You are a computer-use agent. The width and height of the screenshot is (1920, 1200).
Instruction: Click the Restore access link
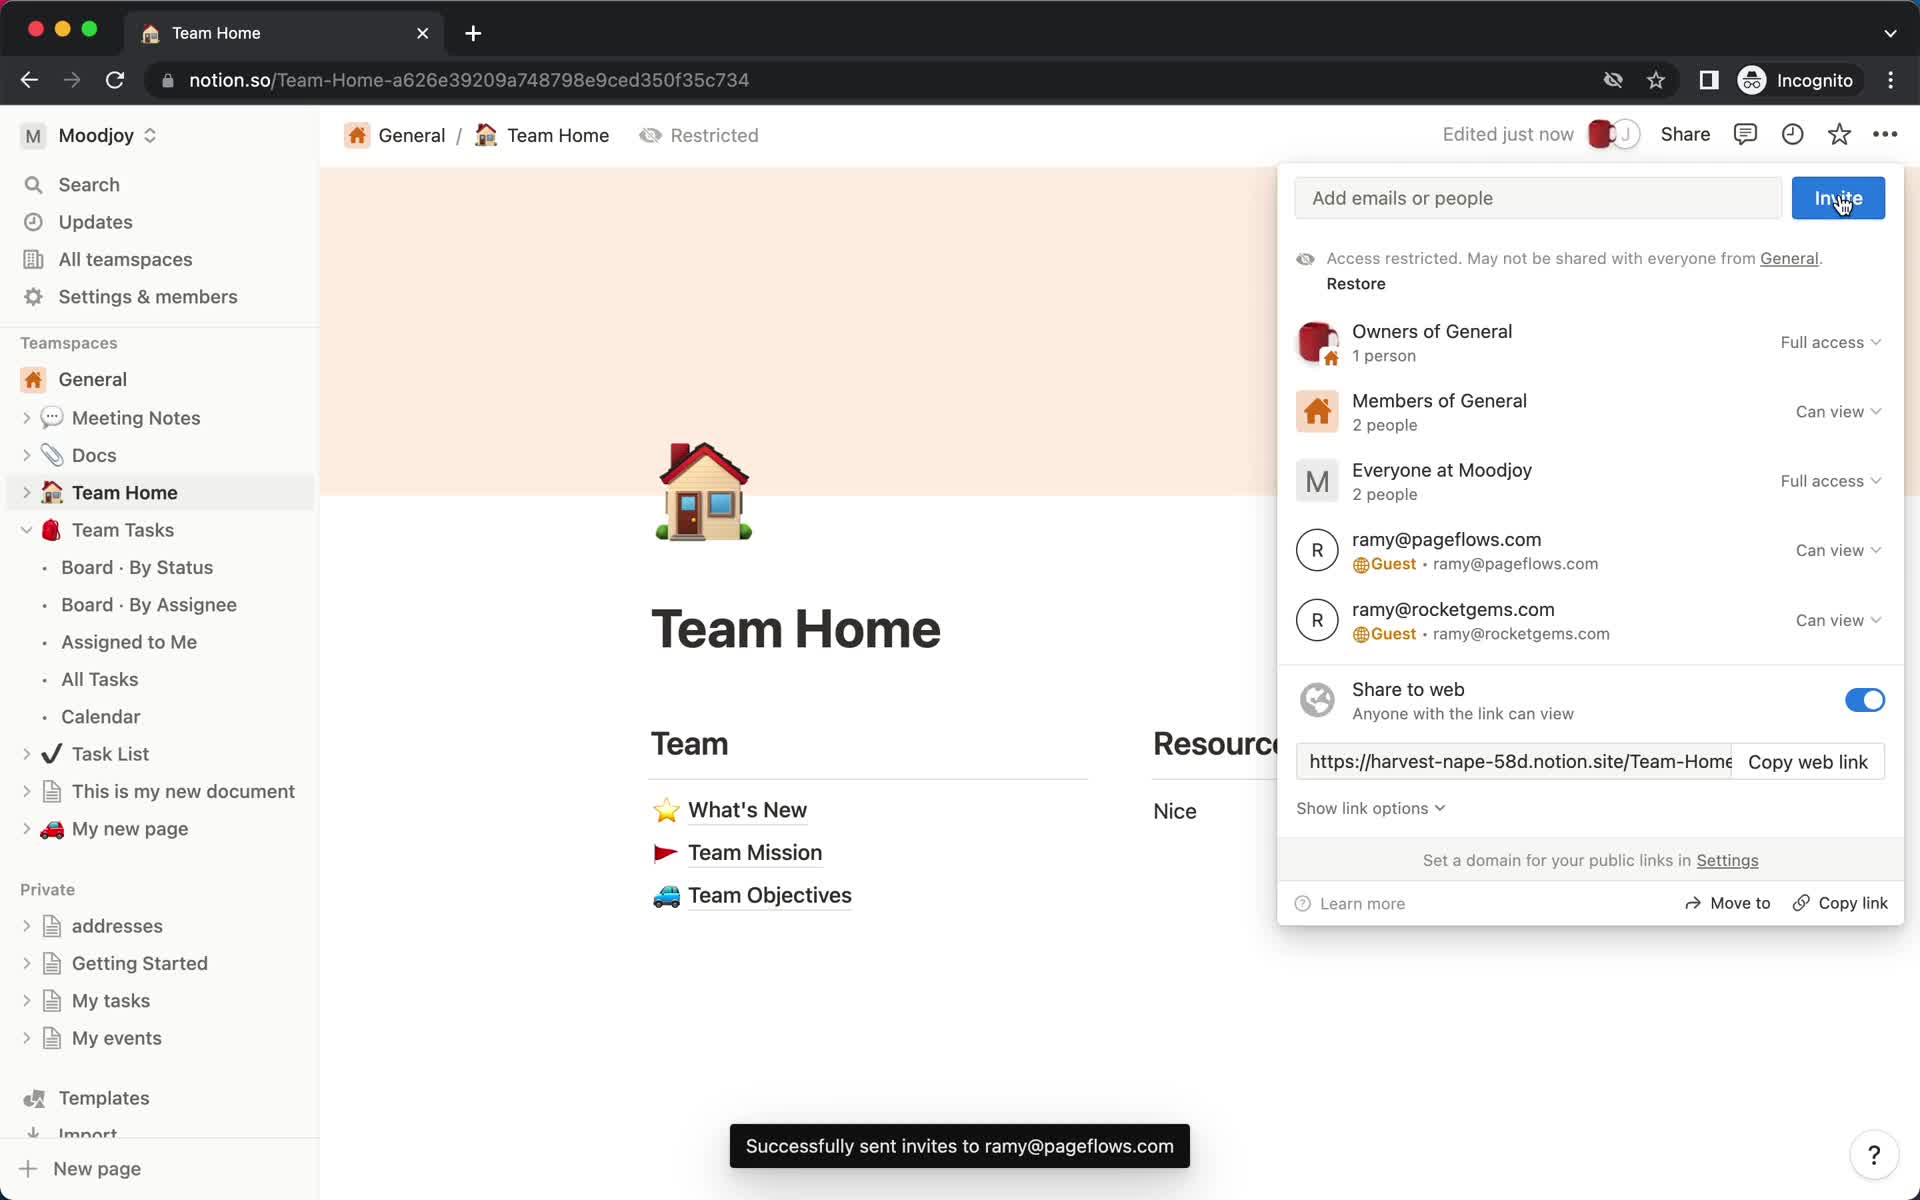tap(1356, 283)
